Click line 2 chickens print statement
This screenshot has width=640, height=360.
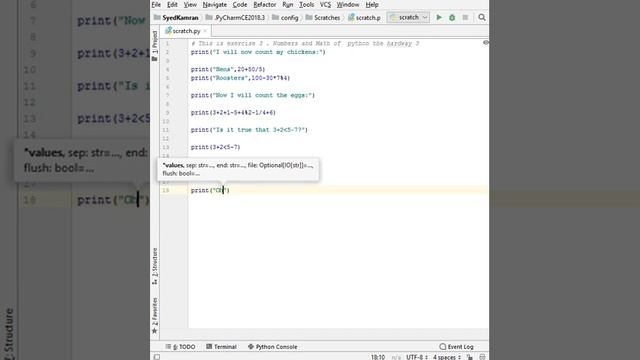coord(258,52)
